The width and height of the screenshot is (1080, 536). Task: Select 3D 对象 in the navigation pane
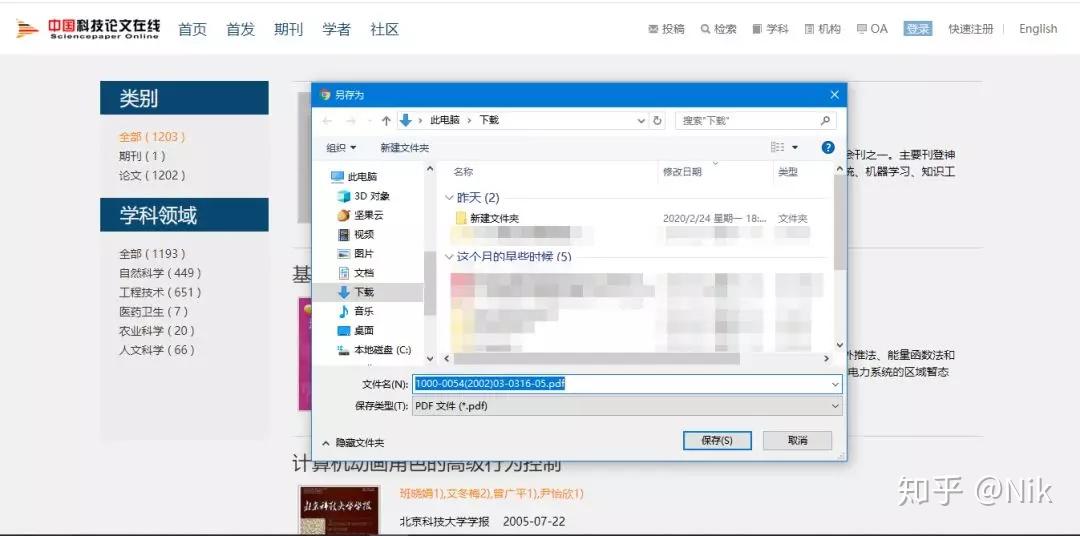click(x=364, y=196)
